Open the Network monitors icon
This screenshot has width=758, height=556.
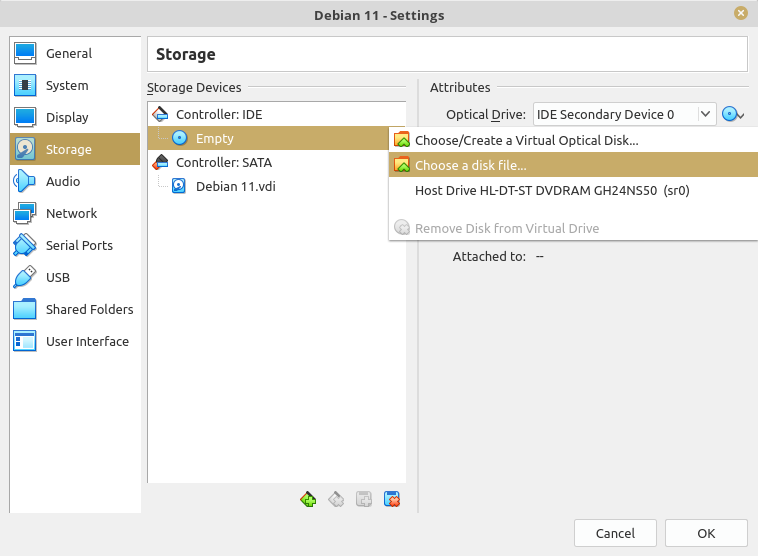click(25, 213)
